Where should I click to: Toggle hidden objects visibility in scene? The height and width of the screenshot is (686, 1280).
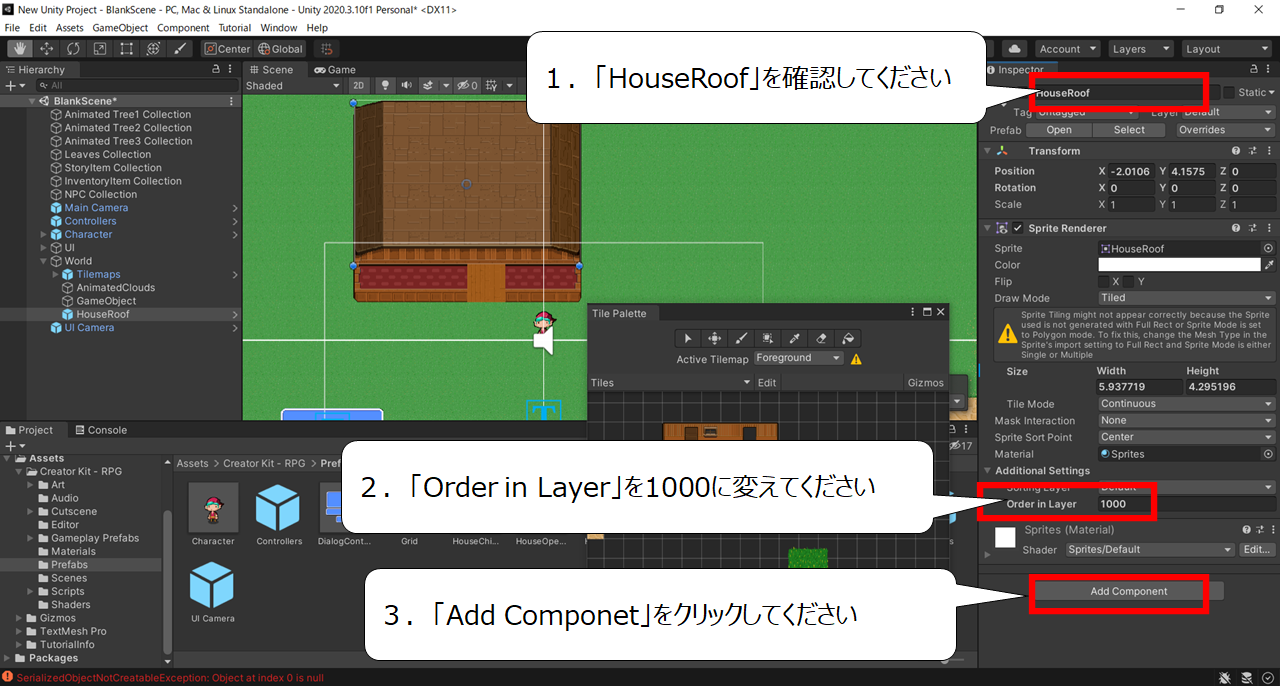[x=465, y=86]
